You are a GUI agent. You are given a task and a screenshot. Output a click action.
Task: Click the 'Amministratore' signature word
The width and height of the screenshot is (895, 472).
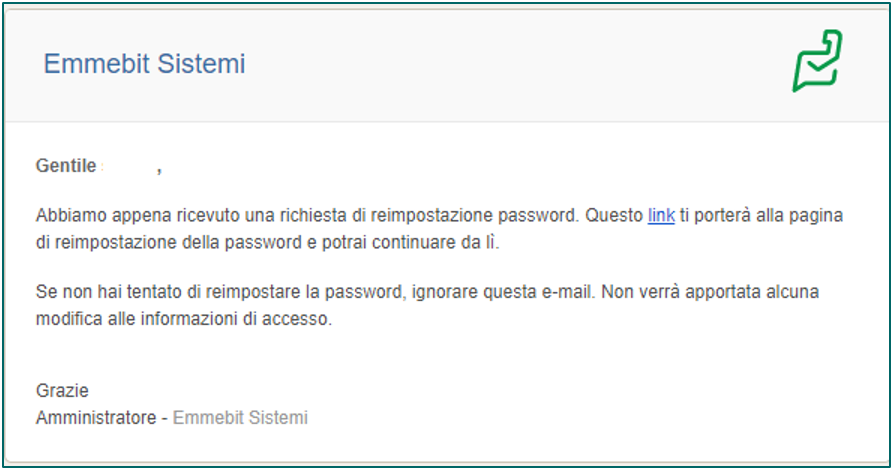click(x=96, y=417)
